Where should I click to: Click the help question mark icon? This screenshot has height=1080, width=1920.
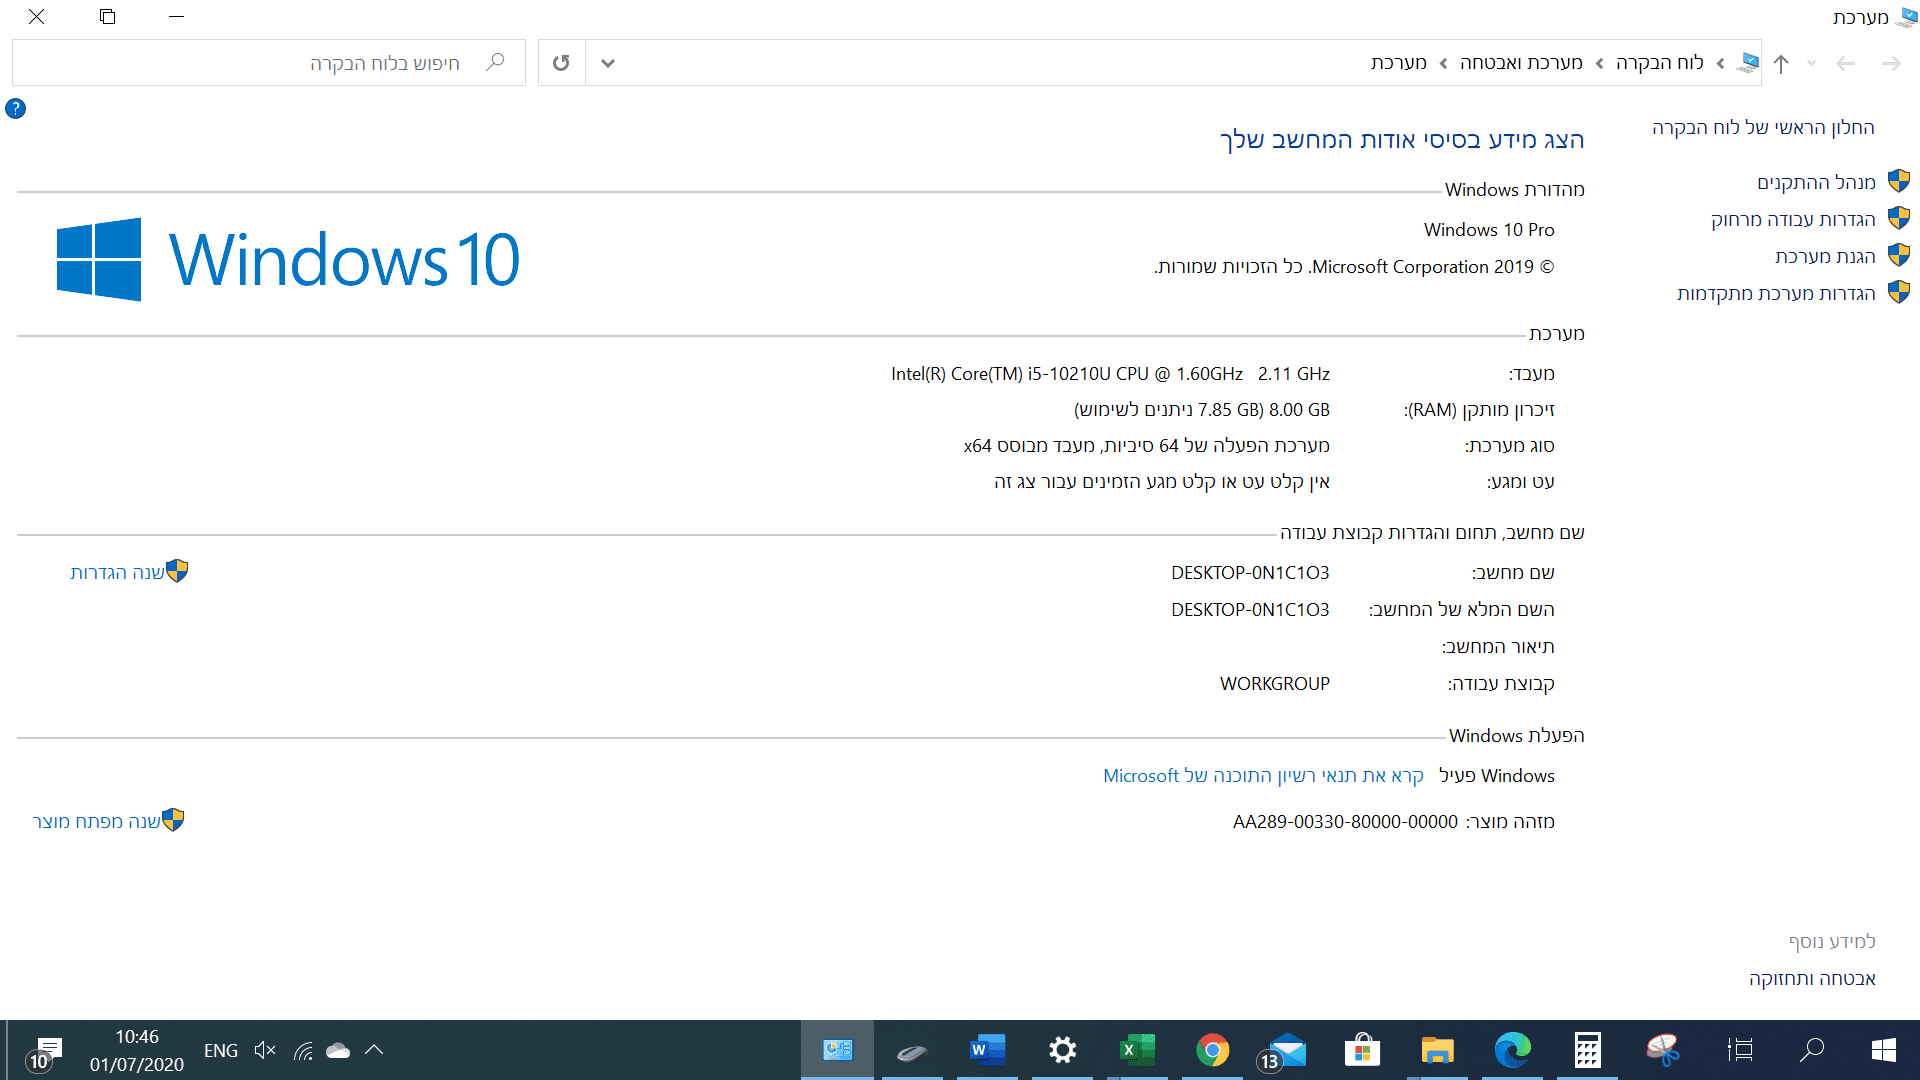15,108
